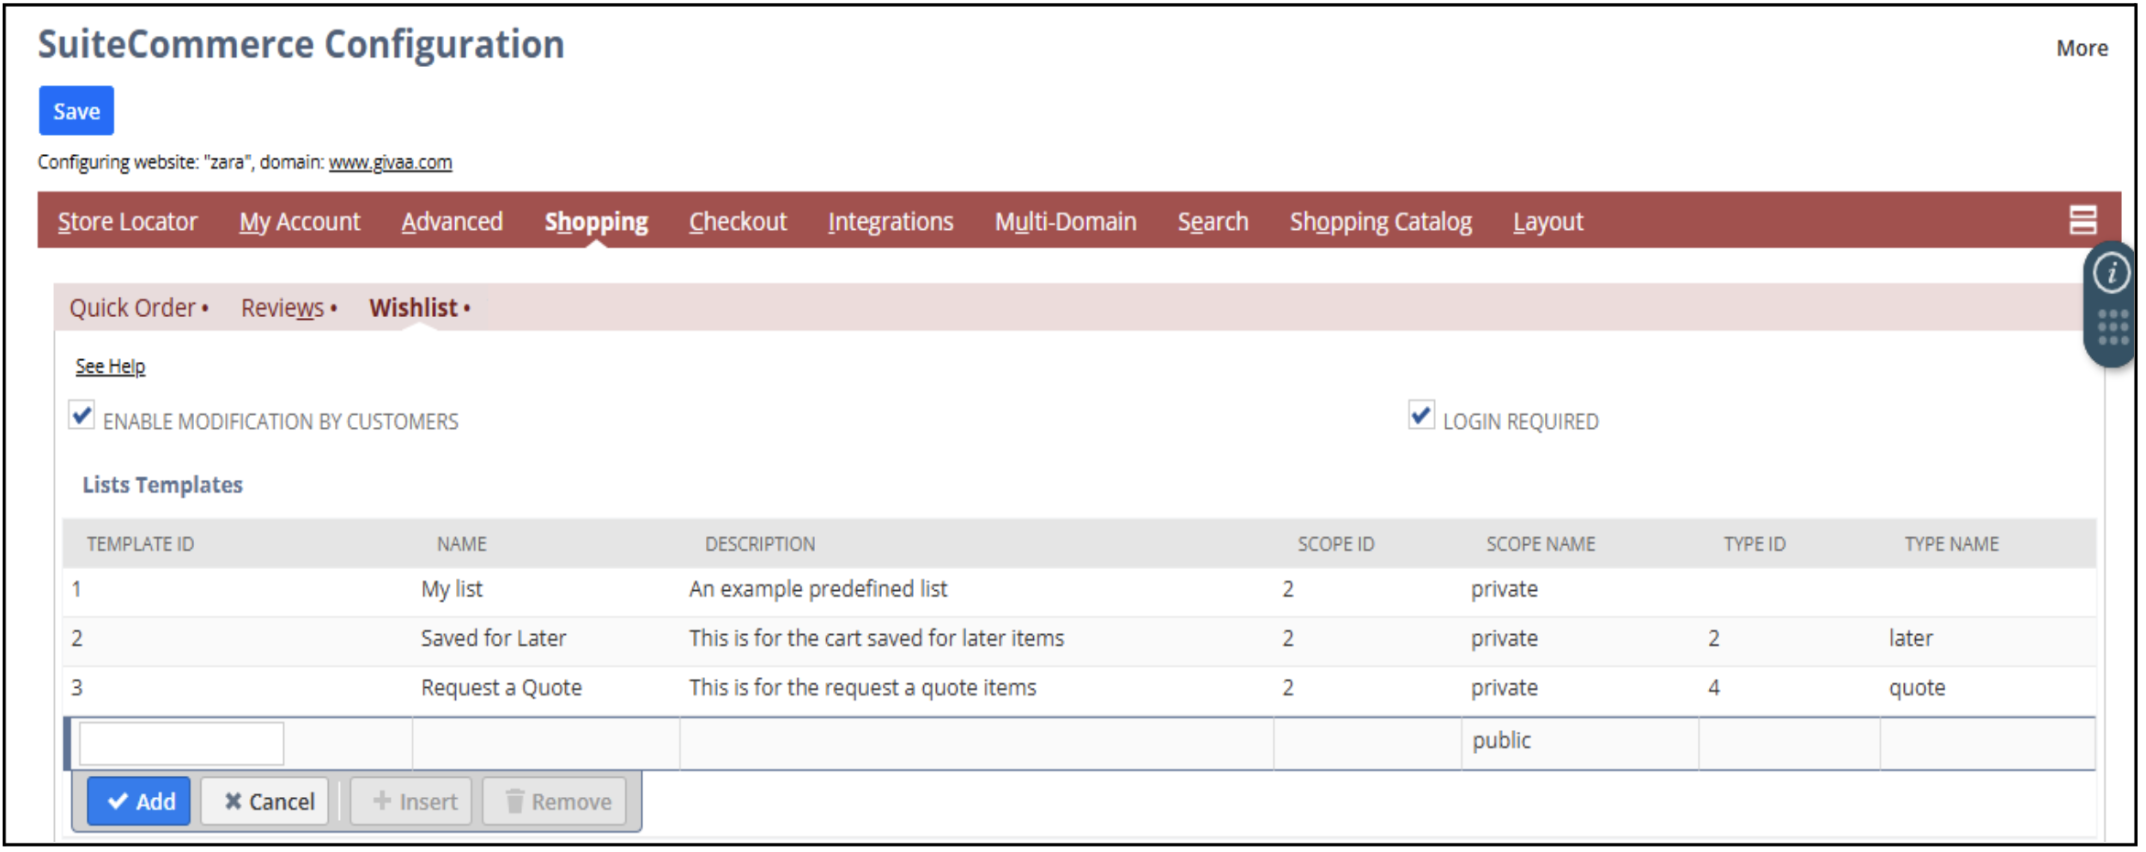Open the Layout tab
2146x852 pixels.
(1548, 222)
